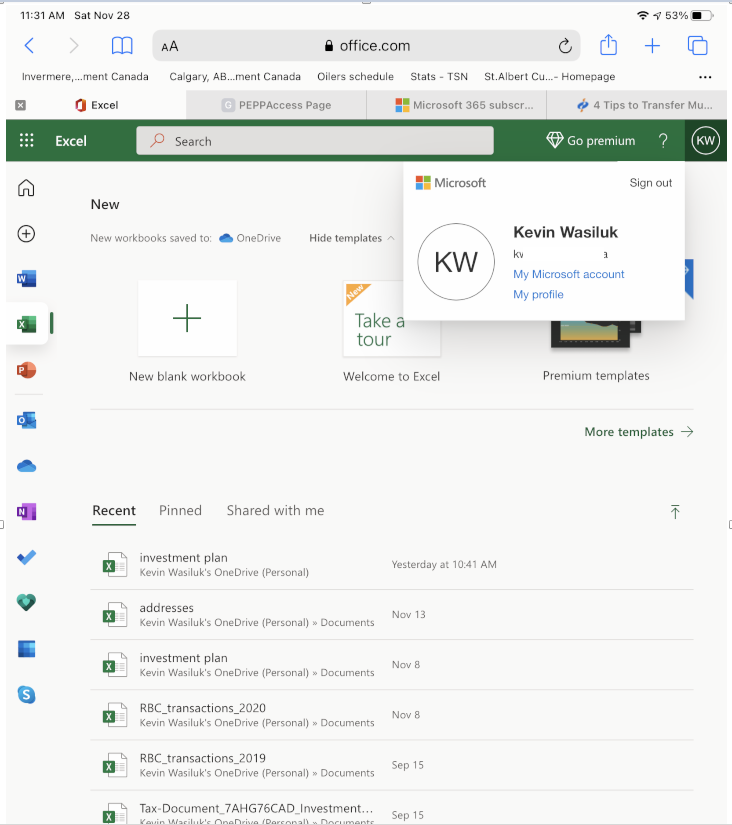Click the large KW profile picture

[x=456, y=261]
